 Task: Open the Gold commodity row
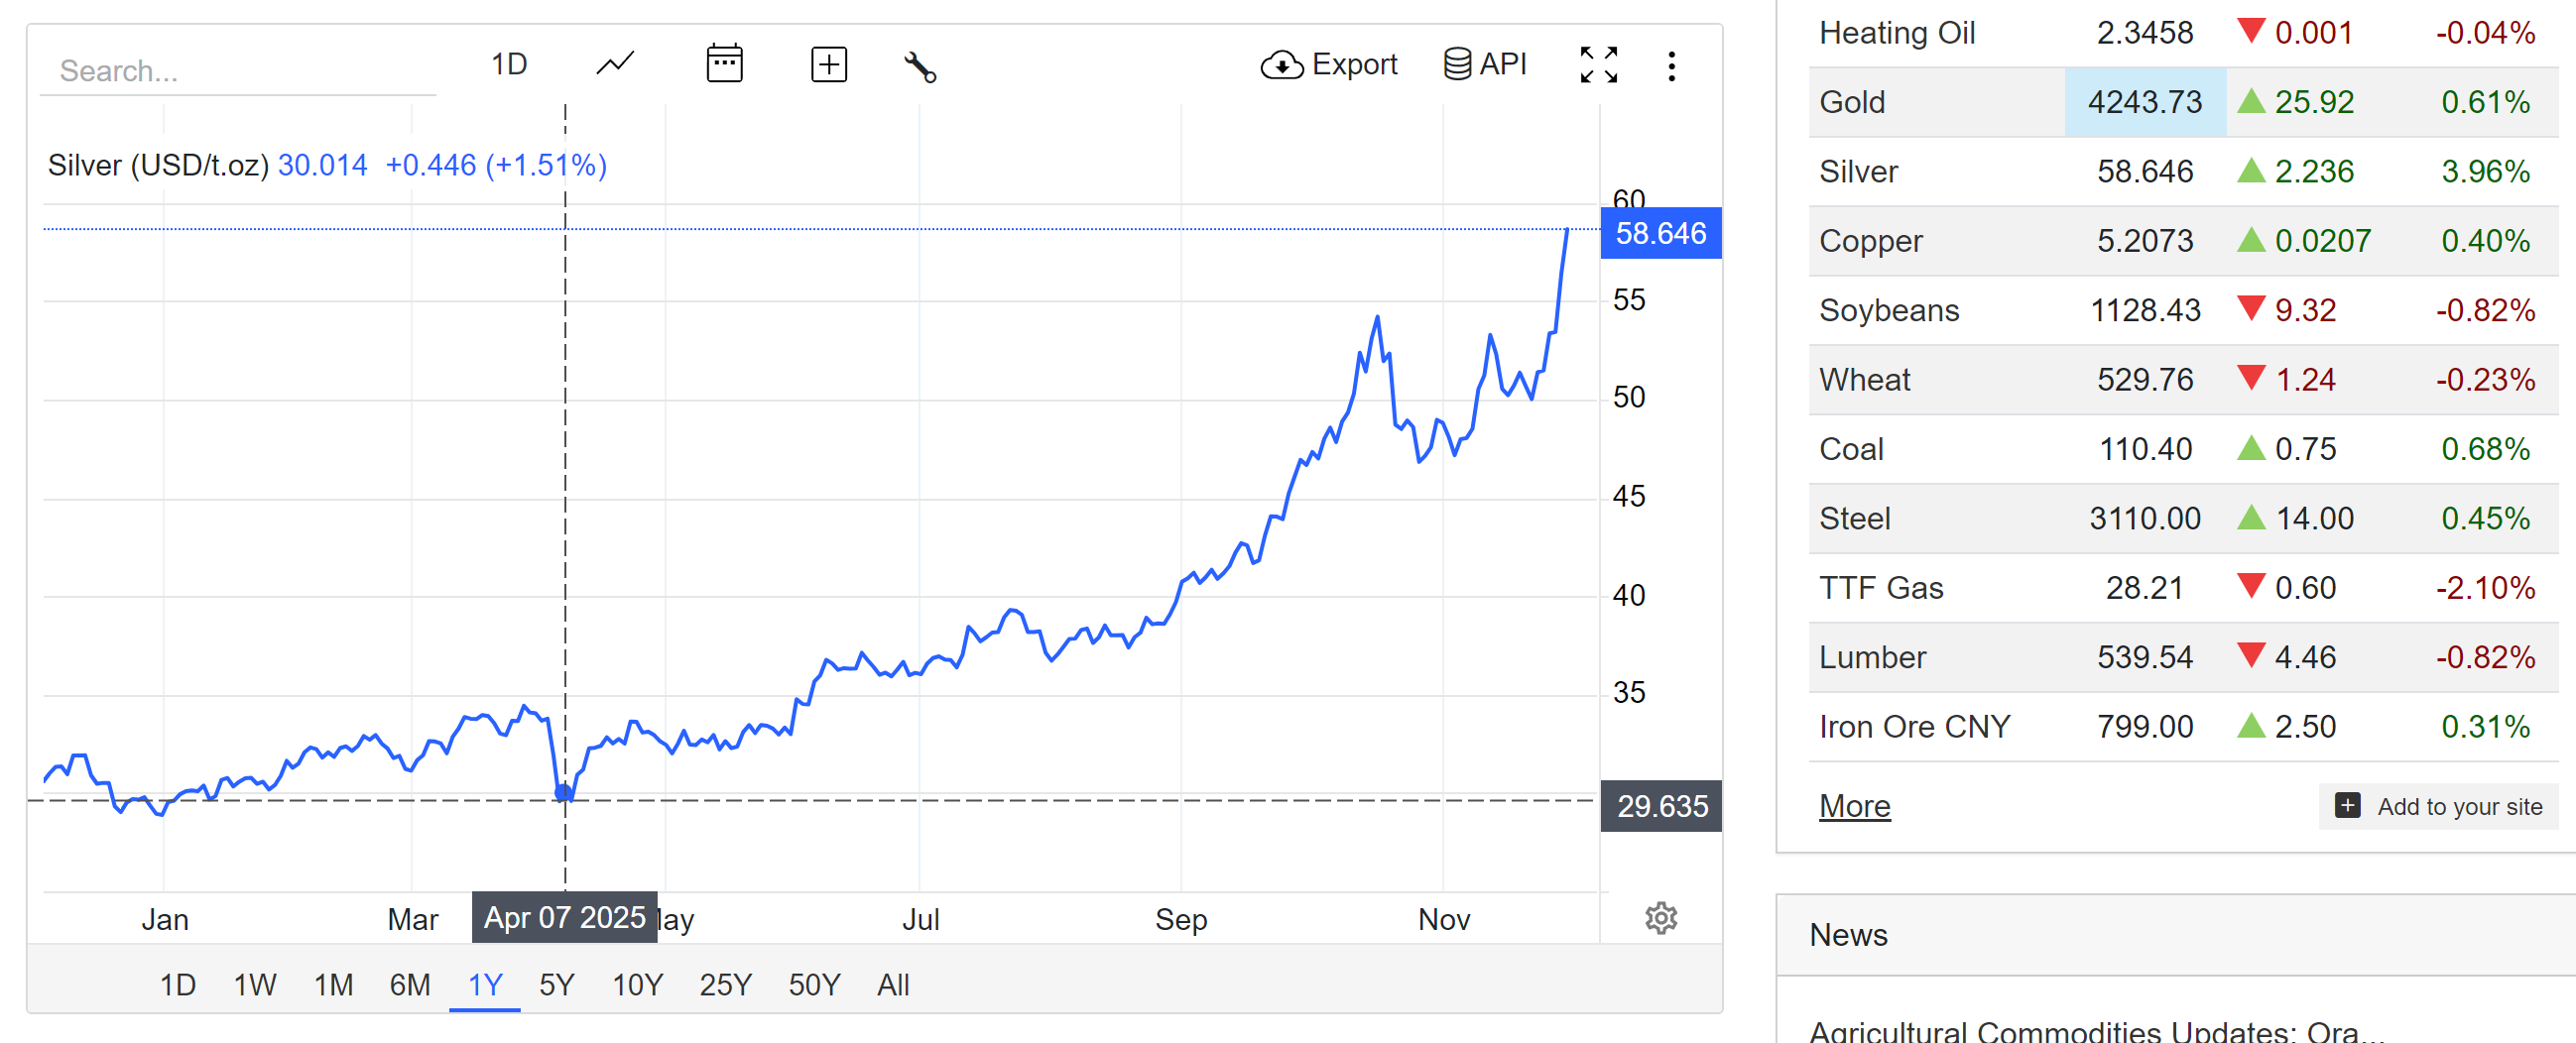[2183, 102]
